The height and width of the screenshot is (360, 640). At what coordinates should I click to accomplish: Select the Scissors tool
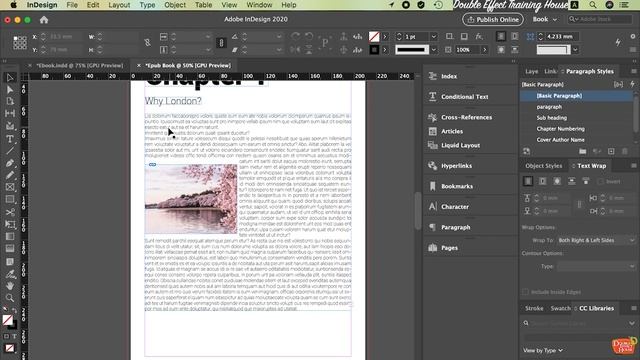click(10, 212)
